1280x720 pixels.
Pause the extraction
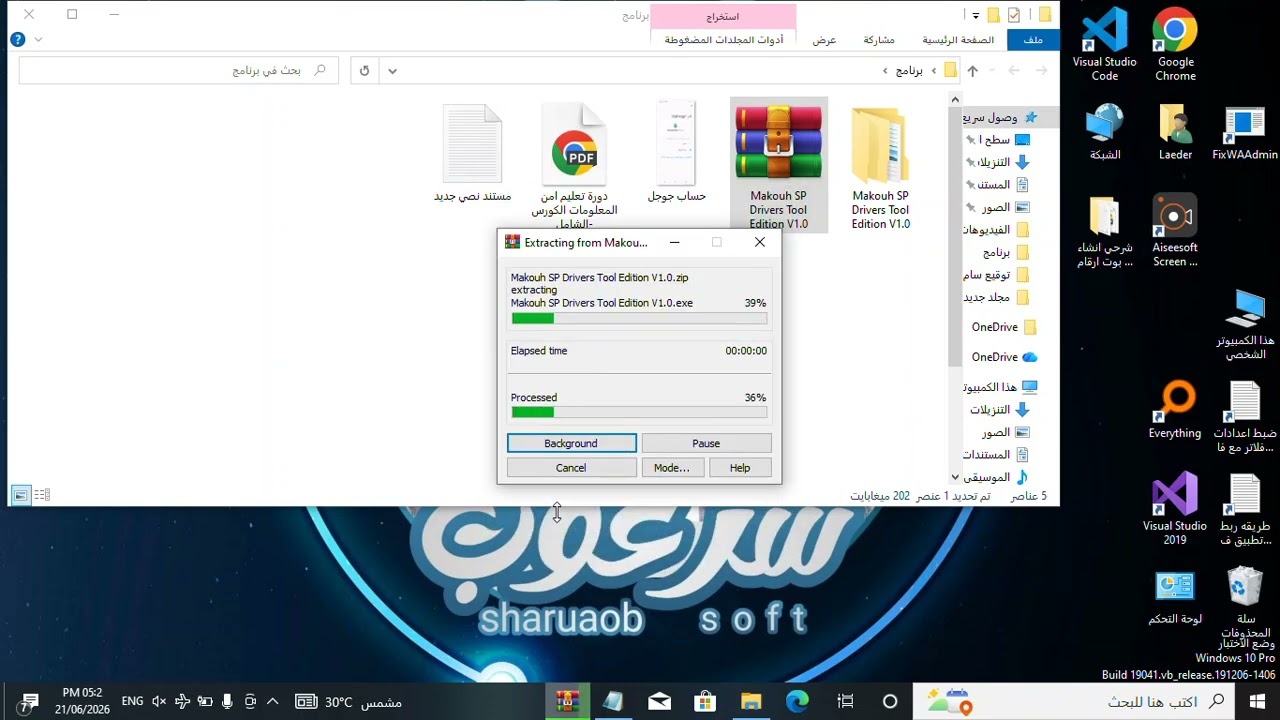pyautogui.click(x=706, y=443)
